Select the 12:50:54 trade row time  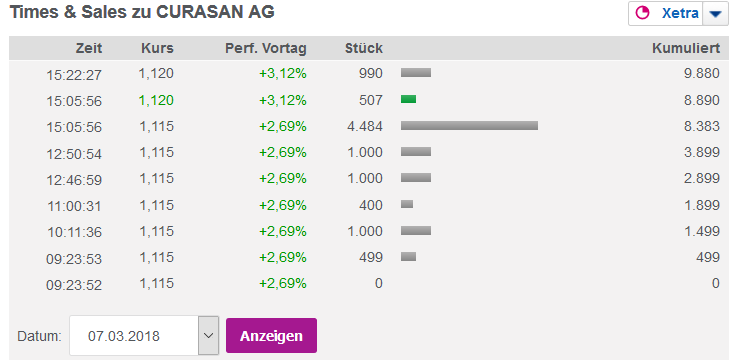pos(74,154)
